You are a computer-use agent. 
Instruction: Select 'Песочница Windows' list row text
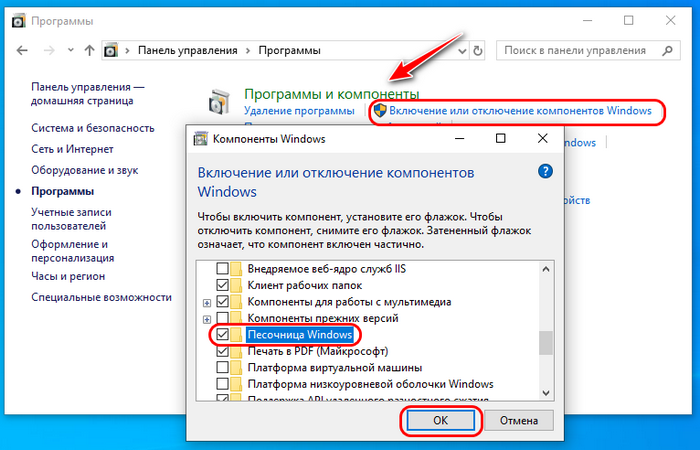coord(300,335)
